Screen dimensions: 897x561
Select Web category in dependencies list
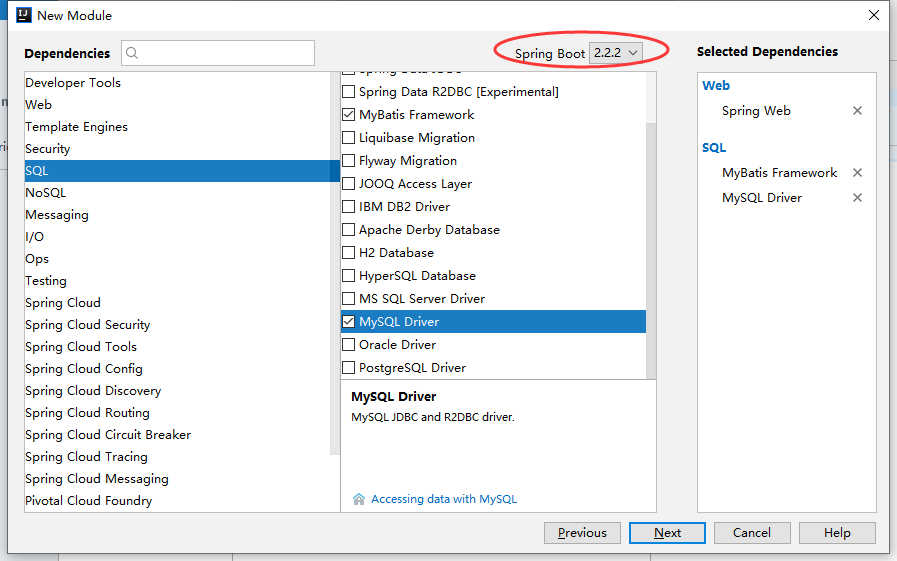coord(177,105)
